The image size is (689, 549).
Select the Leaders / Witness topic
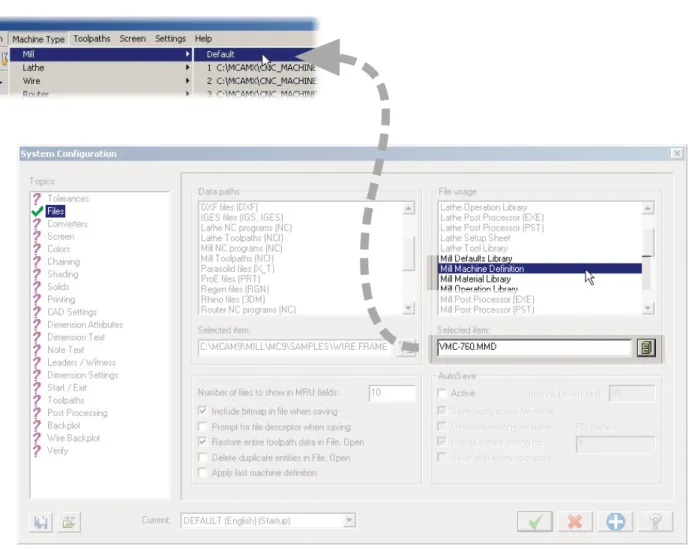[81, 363]
